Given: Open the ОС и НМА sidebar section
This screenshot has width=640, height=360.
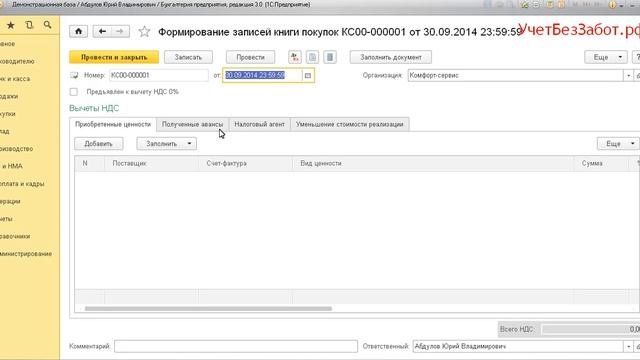Looking at the screenshot, I should coord(11,167).
